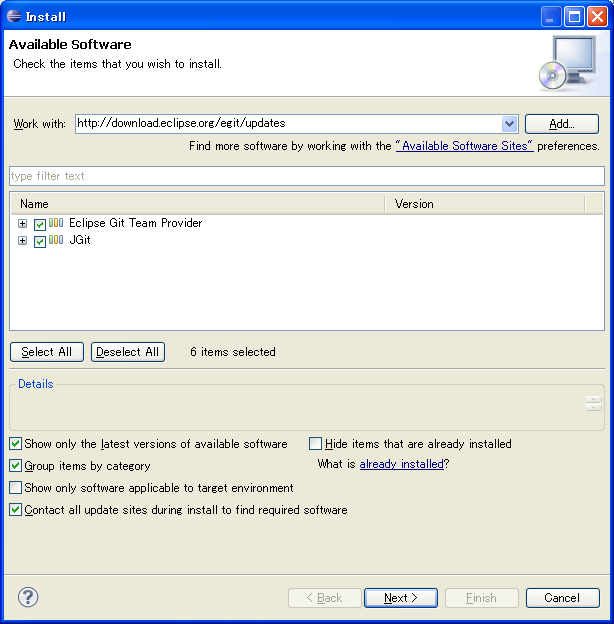Enable Hide items that are already installed
614x624 pixels.
click(316, 443)
